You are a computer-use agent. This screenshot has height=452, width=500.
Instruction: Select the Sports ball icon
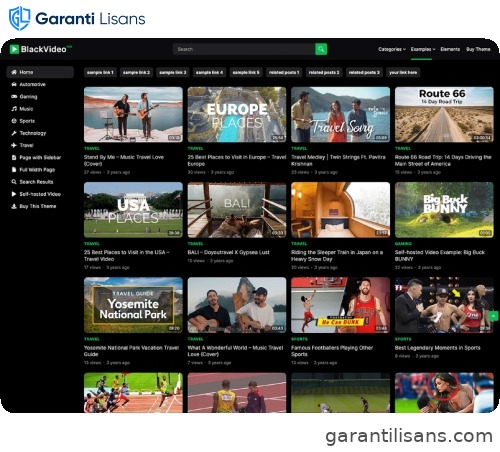click(14, 121)
